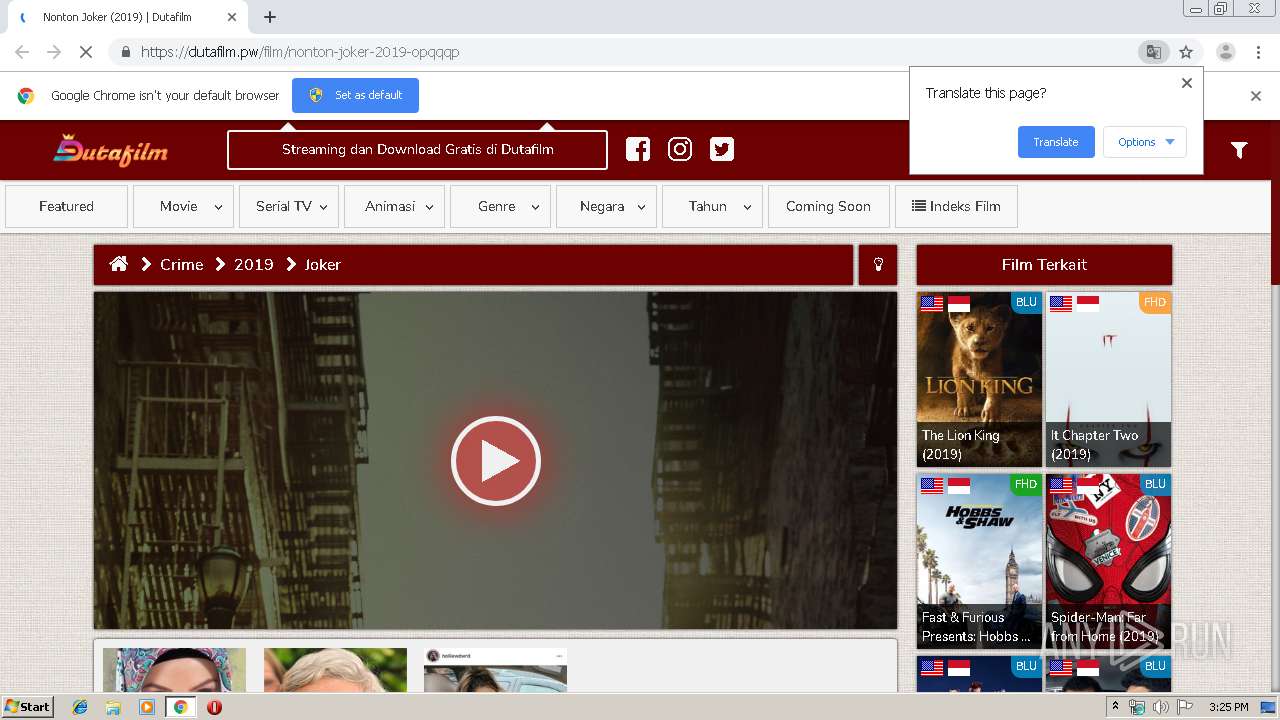Click the taskbar clock 3:25 PM
Viewport: 1280px width, 720px height.
pyautogui.click(x=1228, y=707)
